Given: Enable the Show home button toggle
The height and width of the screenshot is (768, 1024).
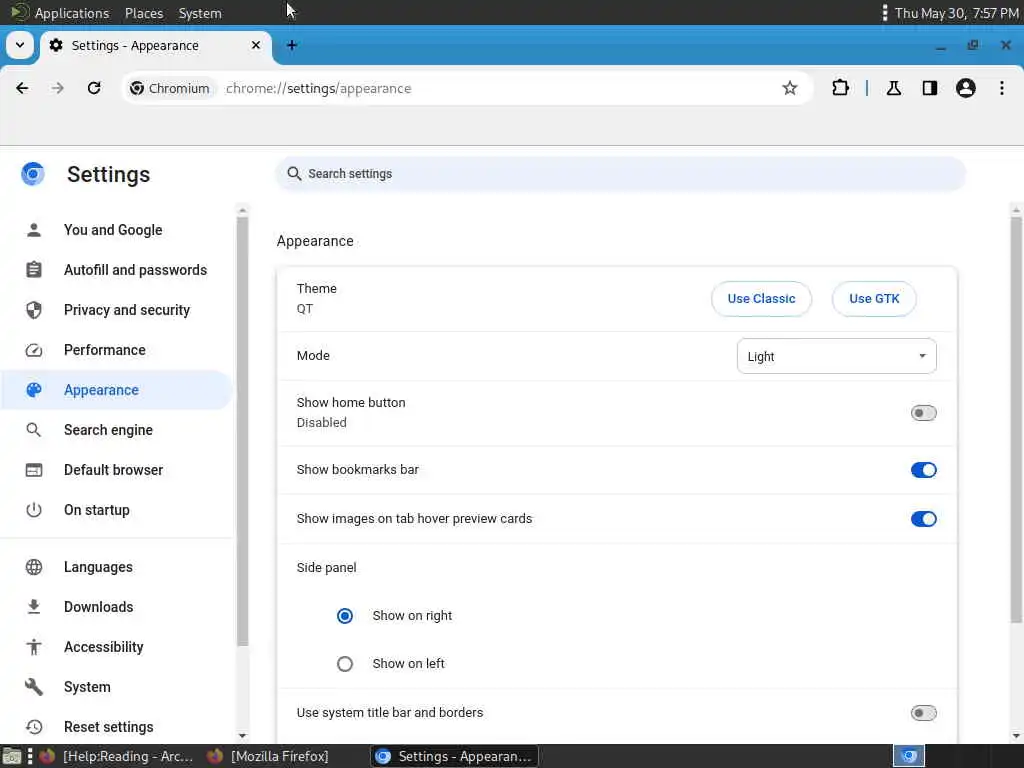Looking at the screenshot, I should pyautogui.click(x=923, y=413).
